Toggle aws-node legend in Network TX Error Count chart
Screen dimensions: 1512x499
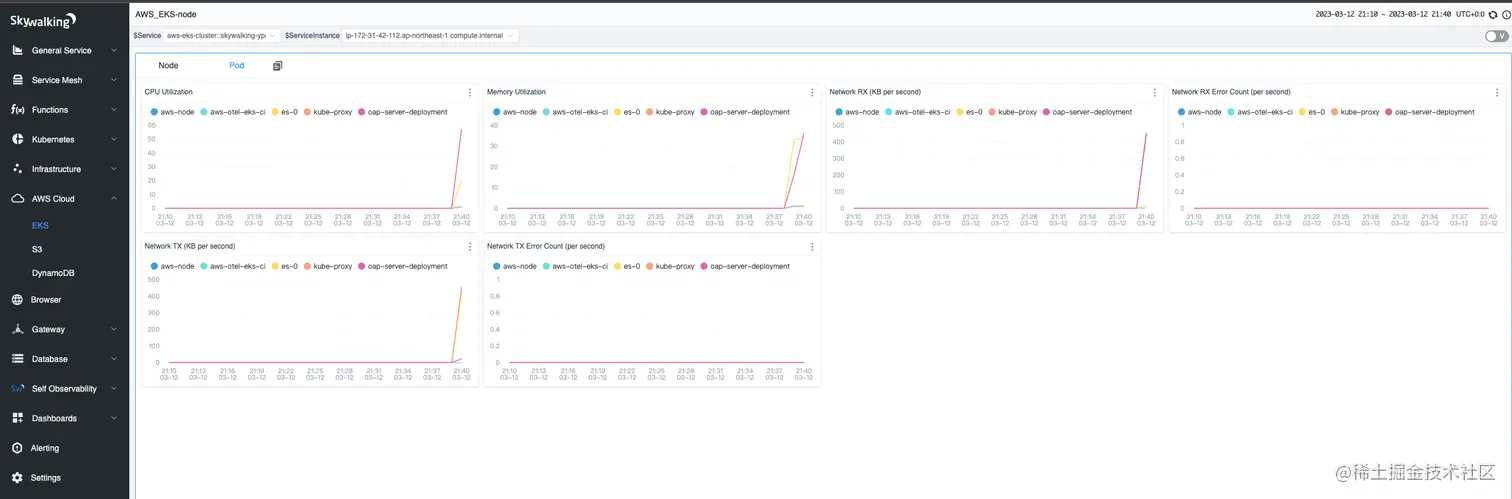point(513,266)
